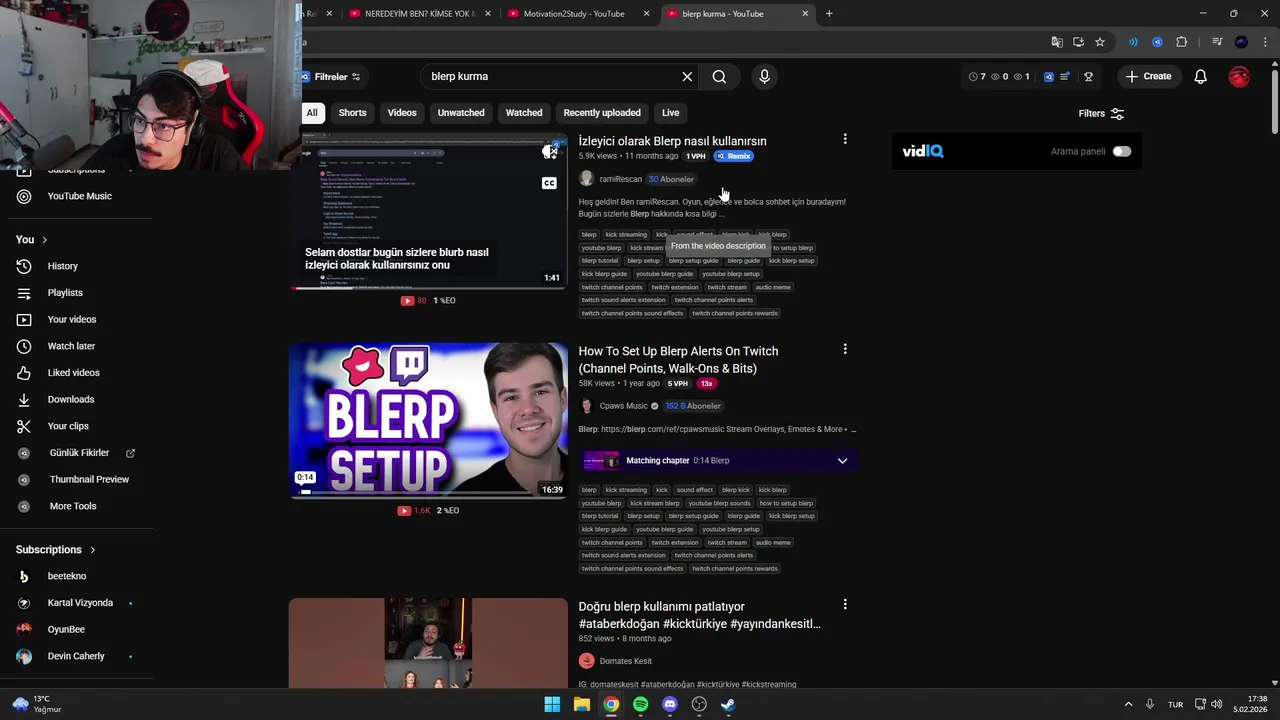This screenshot has height=720, width=1280.
Task: Expand the You section chevron
Action: coord(44,240)
